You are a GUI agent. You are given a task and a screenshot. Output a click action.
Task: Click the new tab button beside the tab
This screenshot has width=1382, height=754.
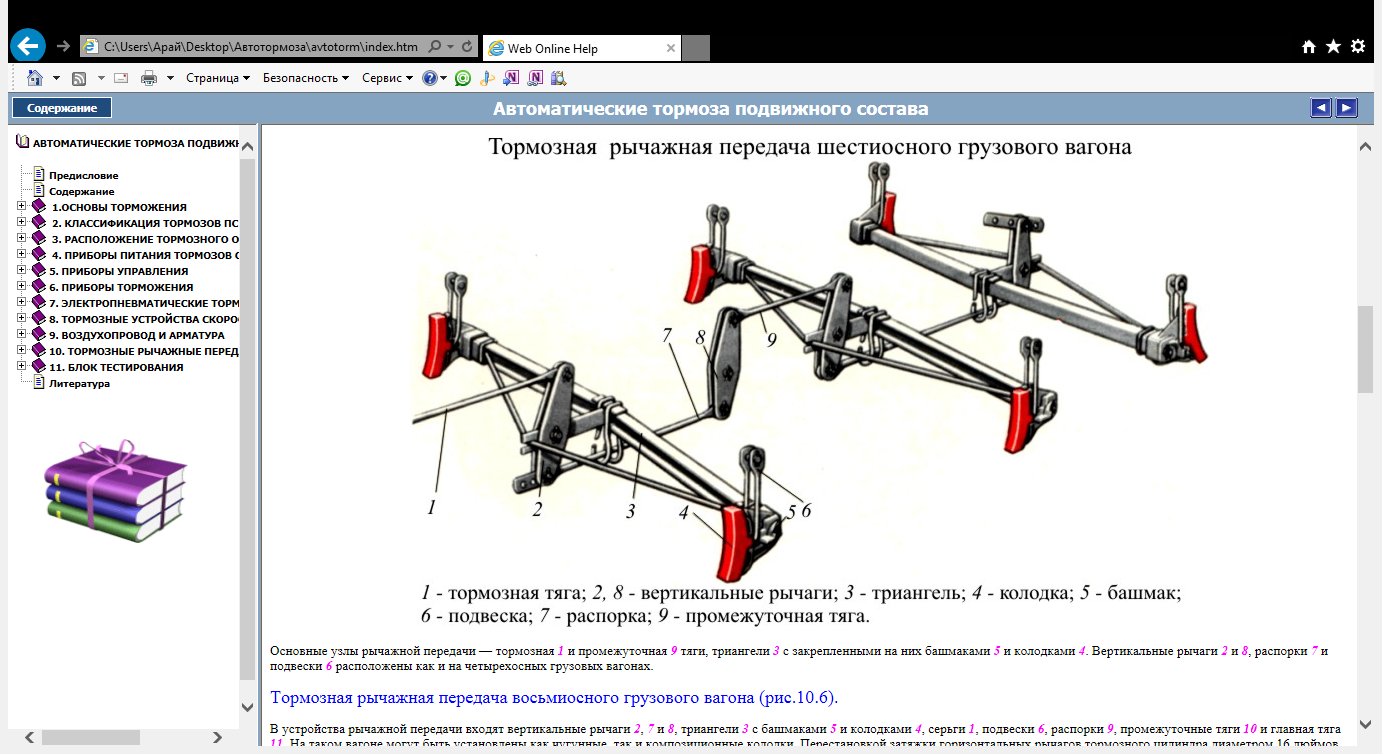pos(696,48)
